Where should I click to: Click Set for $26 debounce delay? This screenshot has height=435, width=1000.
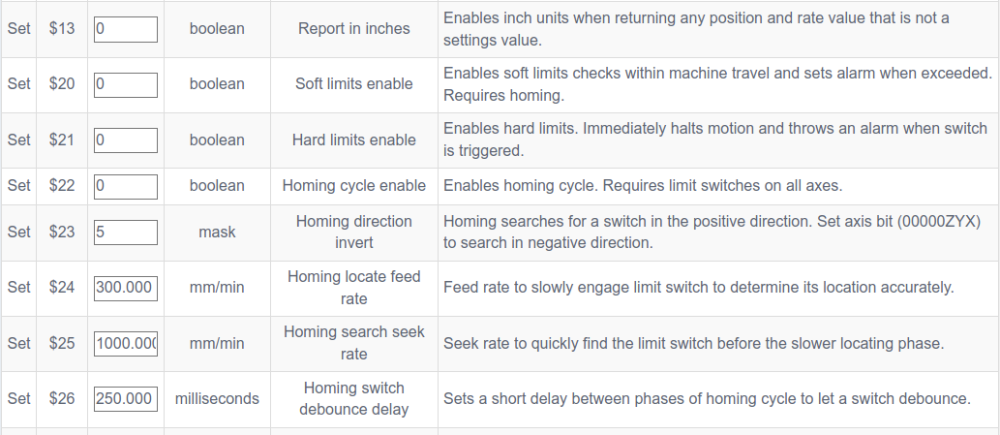tap(18, 399)
